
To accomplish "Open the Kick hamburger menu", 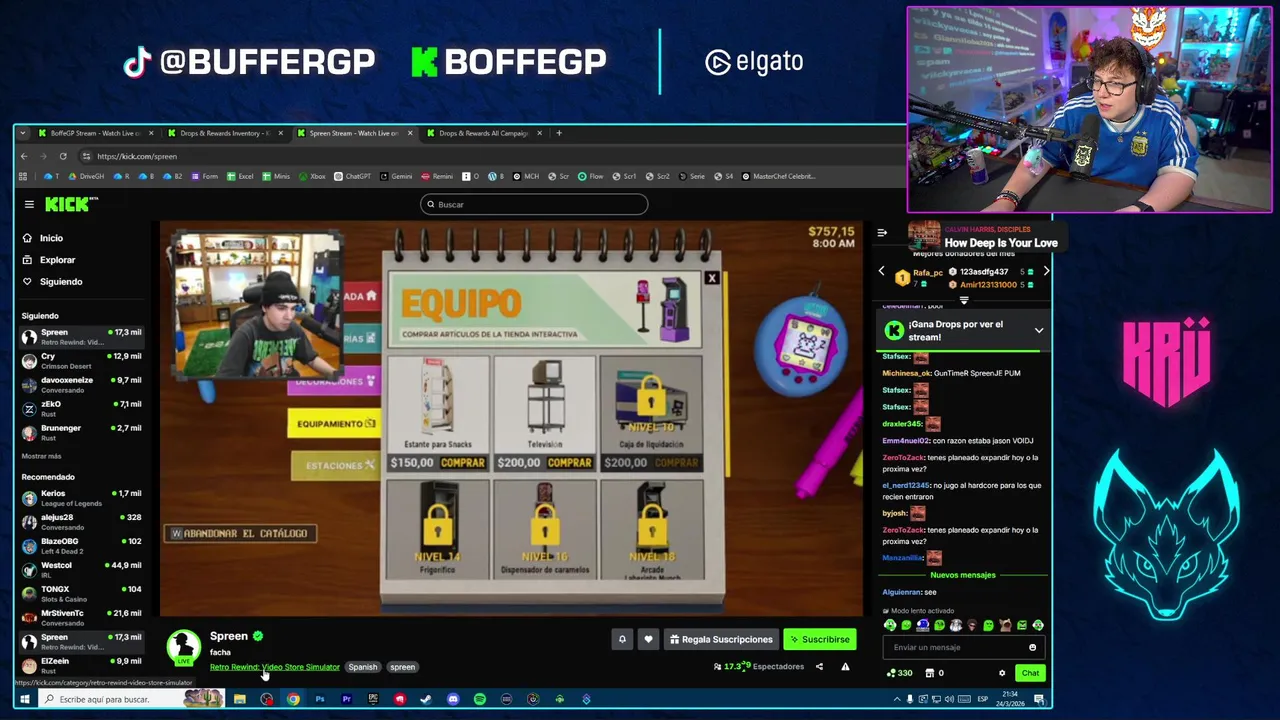I will [x=29, y=204].
